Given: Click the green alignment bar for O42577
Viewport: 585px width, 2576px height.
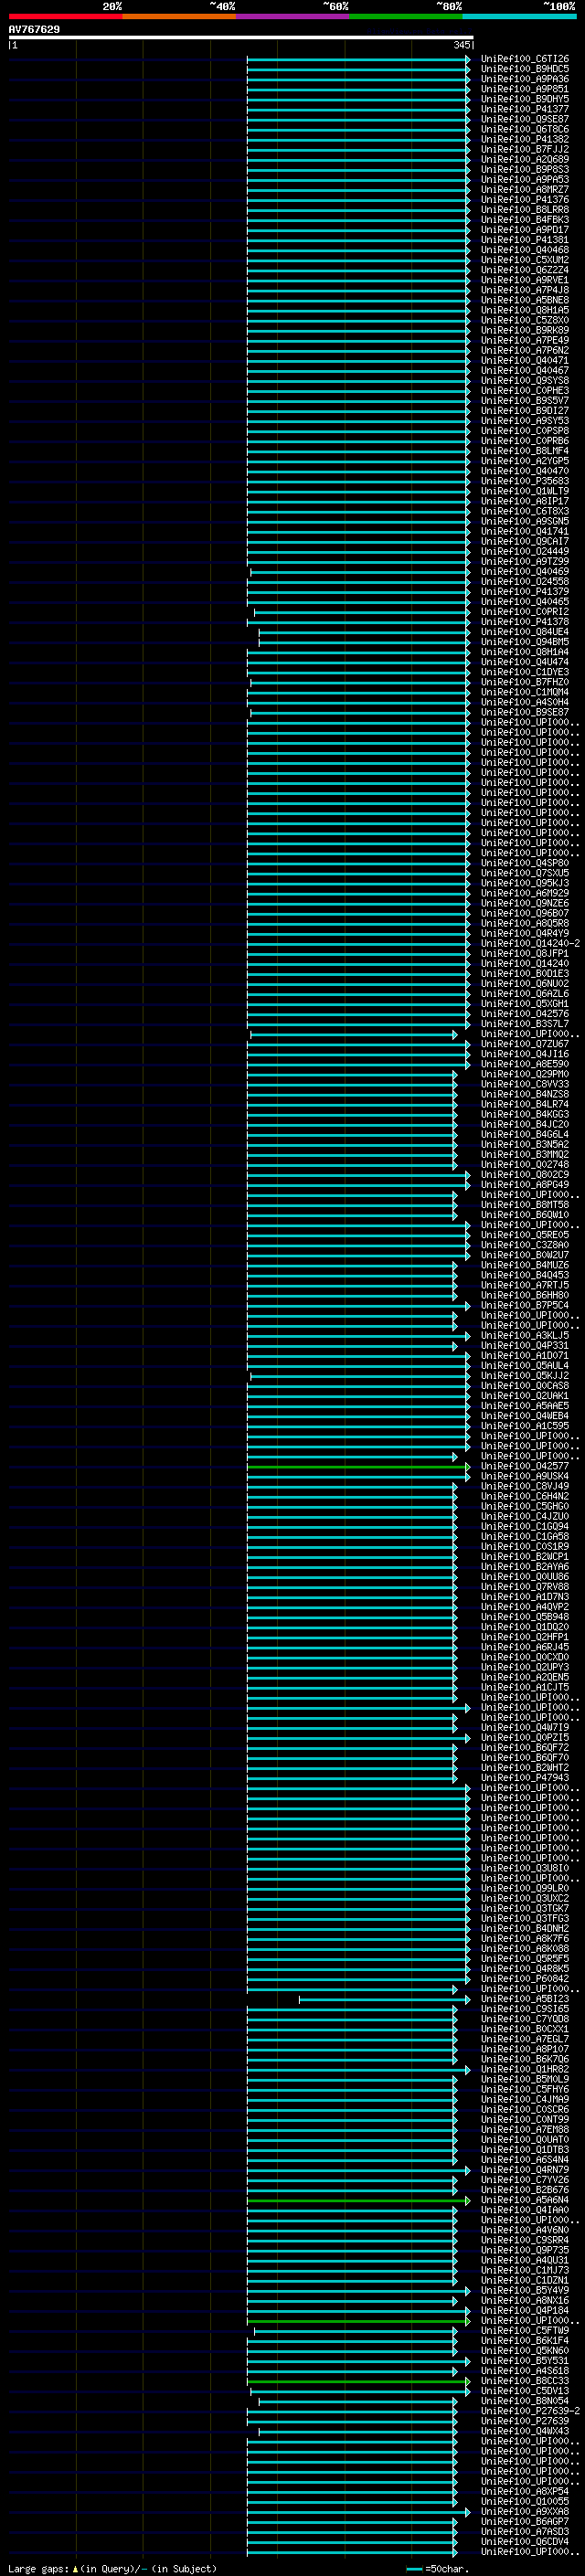Looking at the screenshot, I should tap(358, 1467).
